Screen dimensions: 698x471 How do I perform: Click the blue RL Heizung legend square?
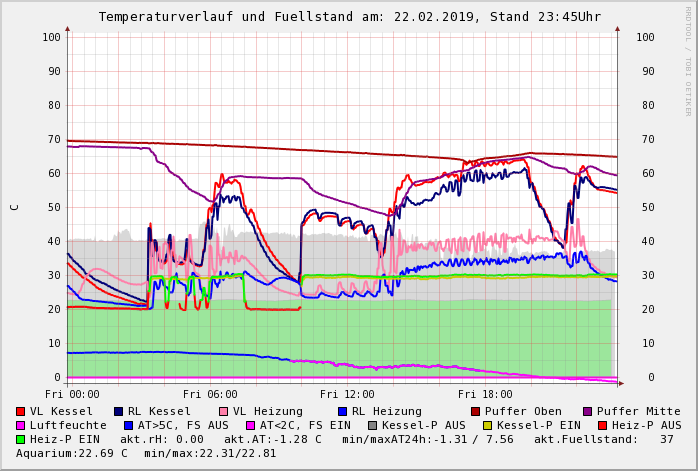(x=342, y=411)
